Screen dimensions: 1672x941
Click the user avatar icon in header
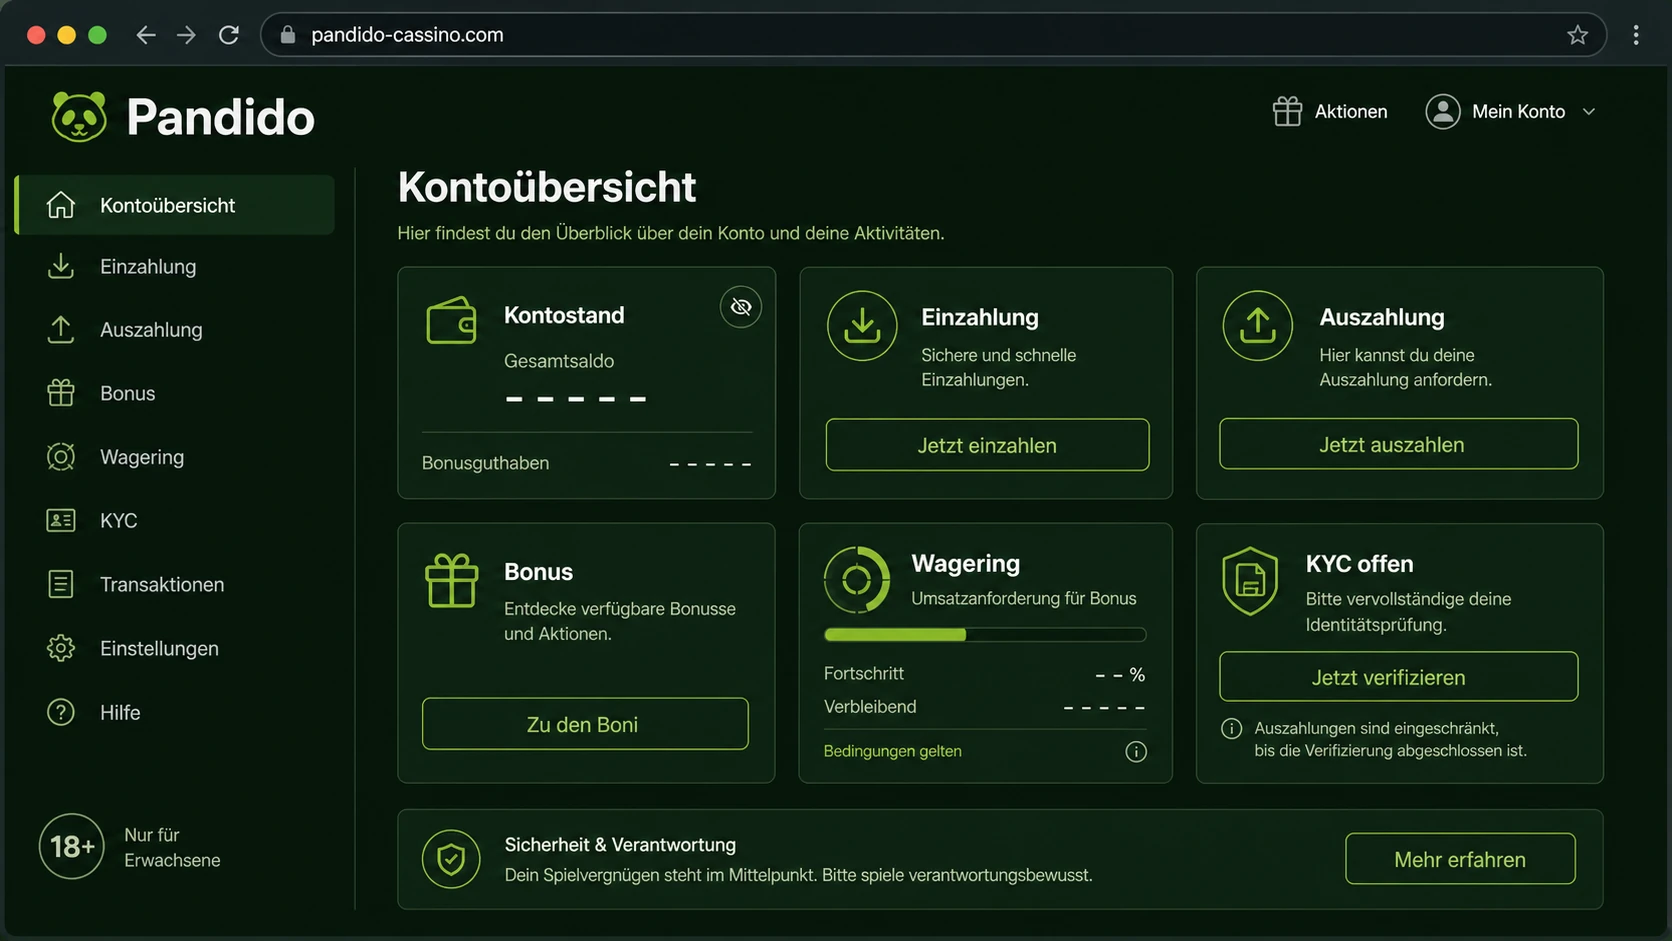coord(1443,111)
